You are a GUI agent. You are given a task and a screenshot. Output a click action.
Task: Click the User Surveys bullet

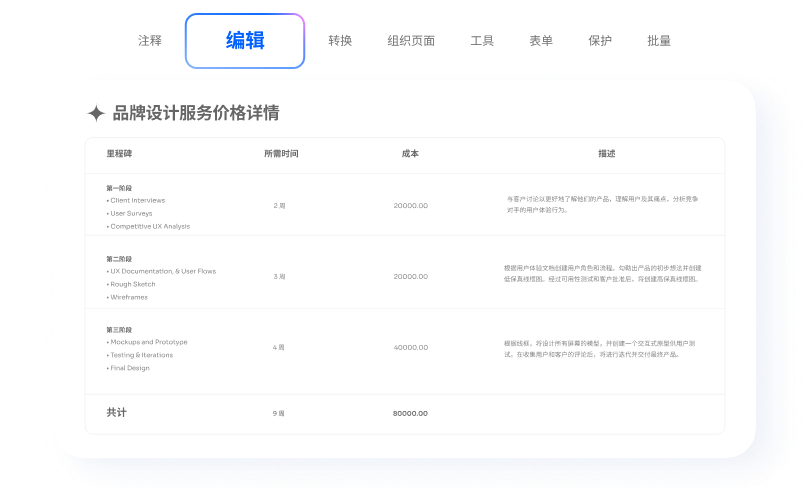tap(130, 213)
